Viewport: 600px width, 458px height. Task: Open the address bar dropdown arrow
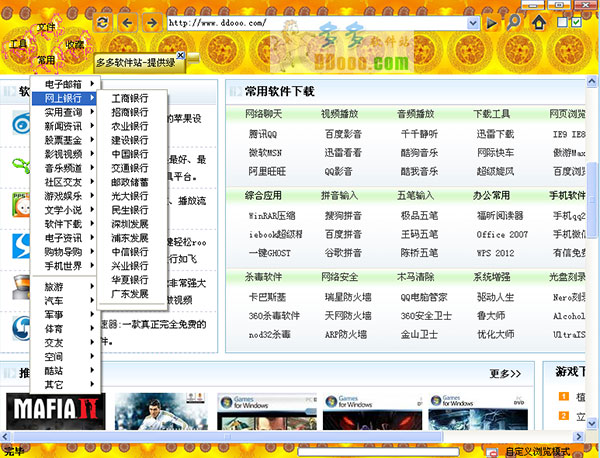tap(473, 23)
